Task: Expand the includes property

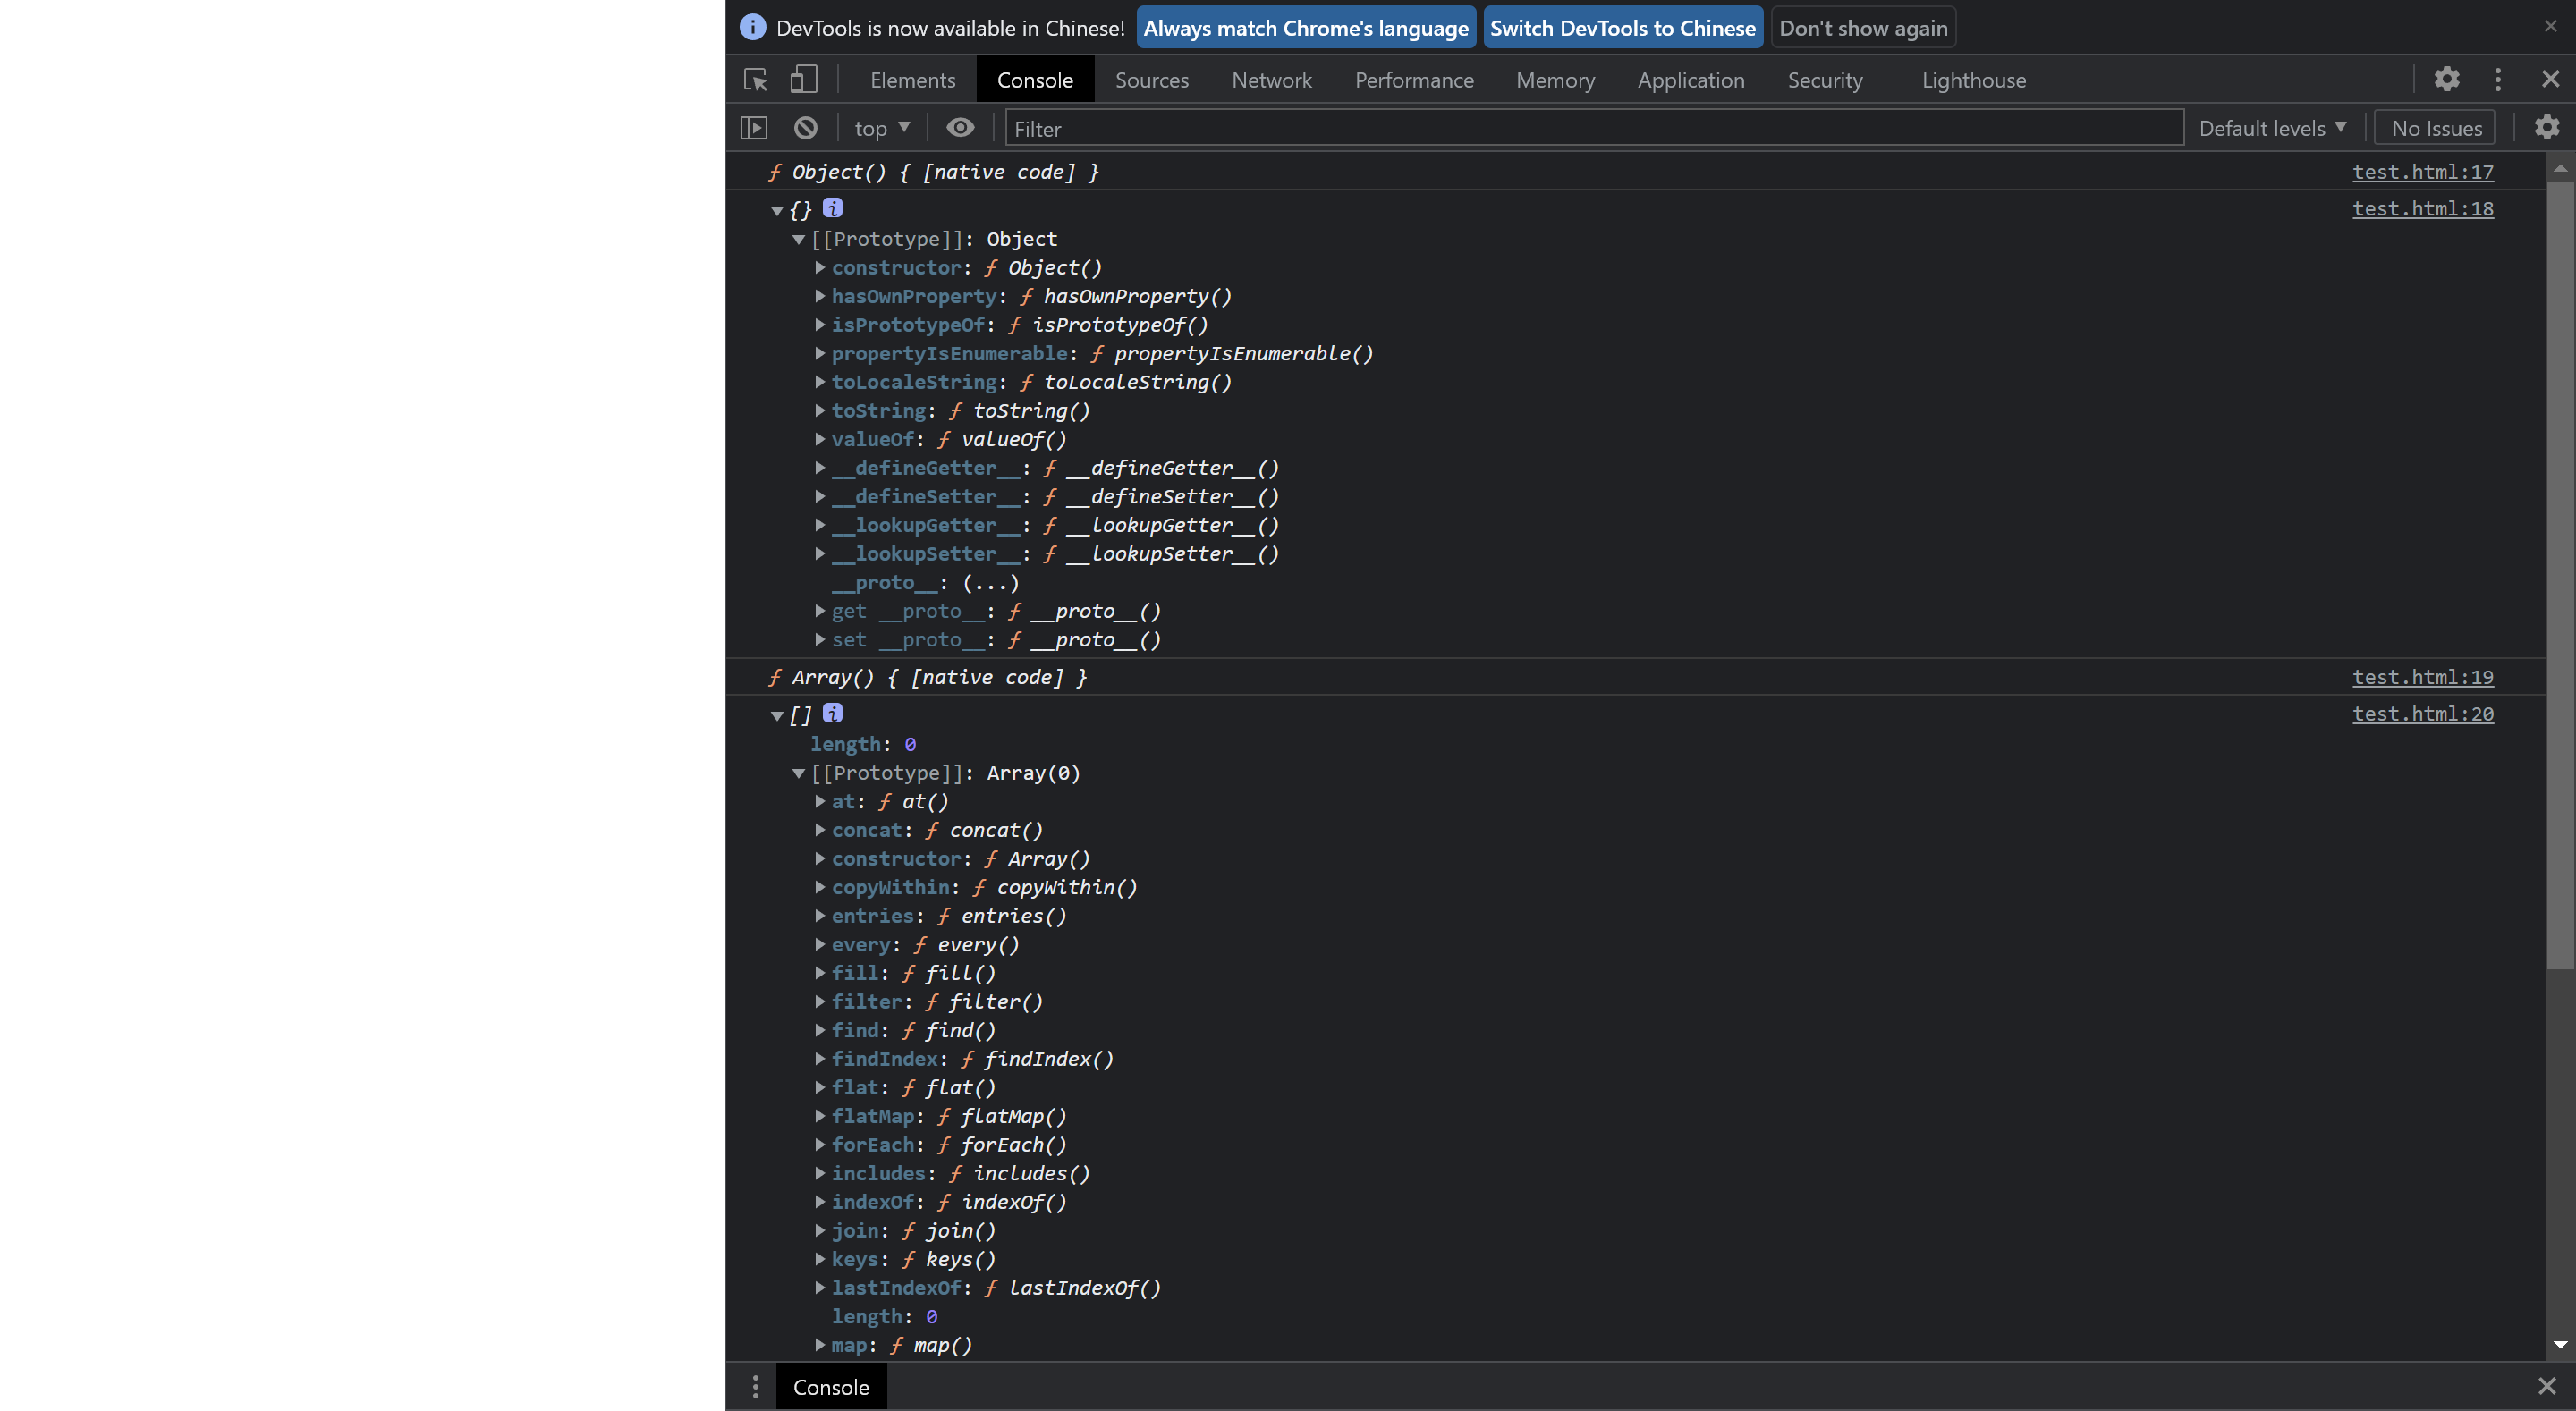Action: pos(820,1173)
